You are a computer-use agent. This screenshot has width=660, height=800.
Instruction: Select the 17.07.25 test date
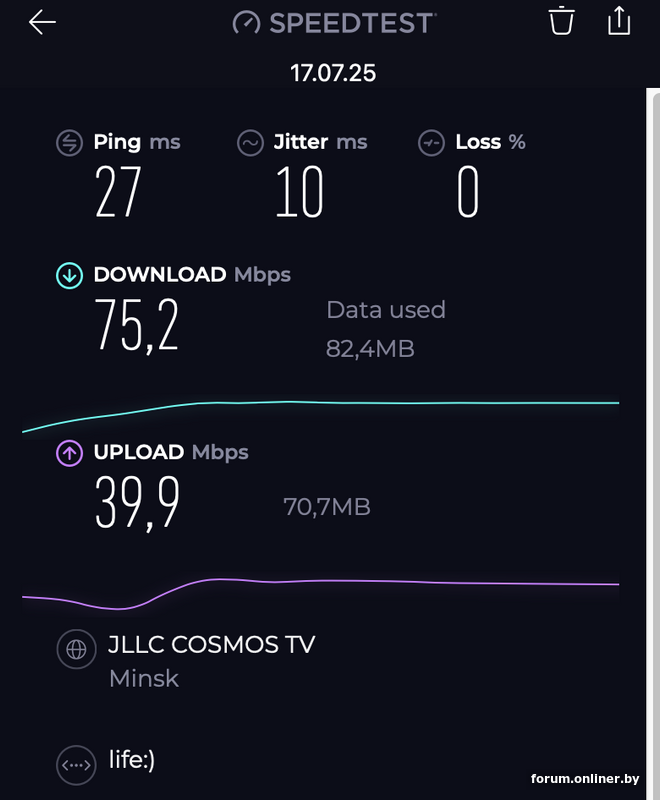point(333,73)
